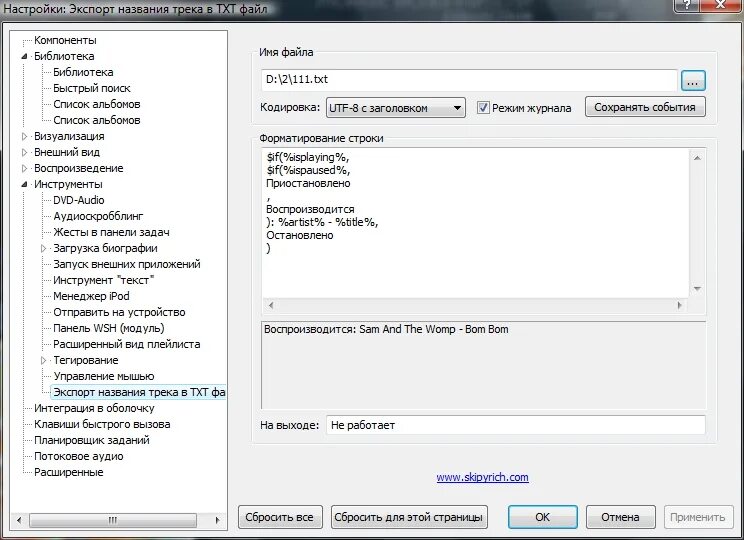Click the format area scroll-right arrow
Image resolution: width=744 pixels, height=540 pixels.
(679, 305)
